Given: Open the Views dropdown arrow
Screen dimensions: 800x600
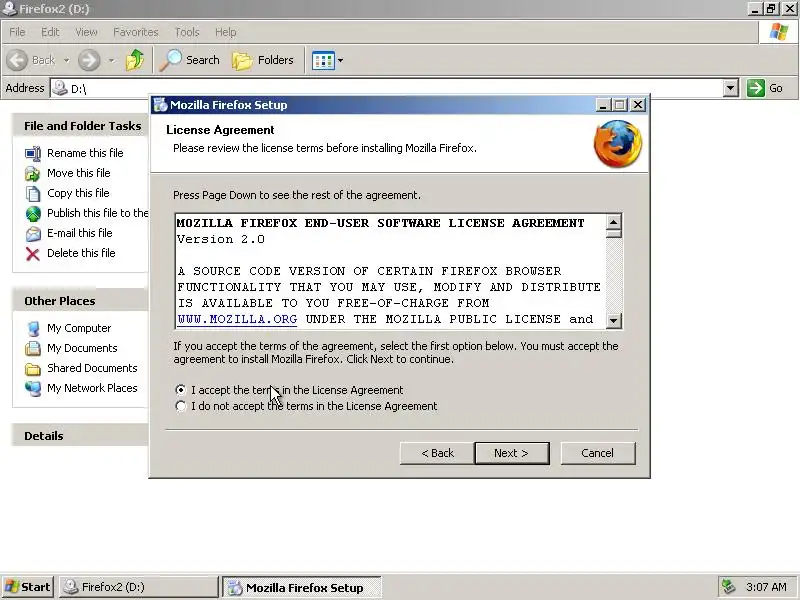Looking at the screenshot, I should (x=340, y=60).
